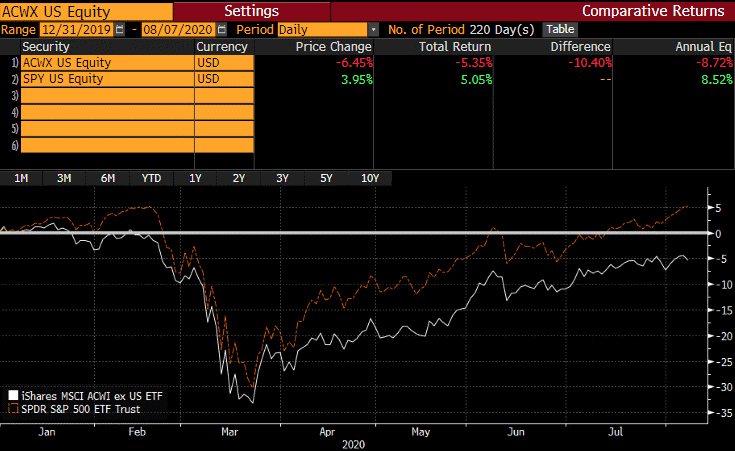Click the Difference column header
Screen dimensions: 735x451
coord(580,47)
